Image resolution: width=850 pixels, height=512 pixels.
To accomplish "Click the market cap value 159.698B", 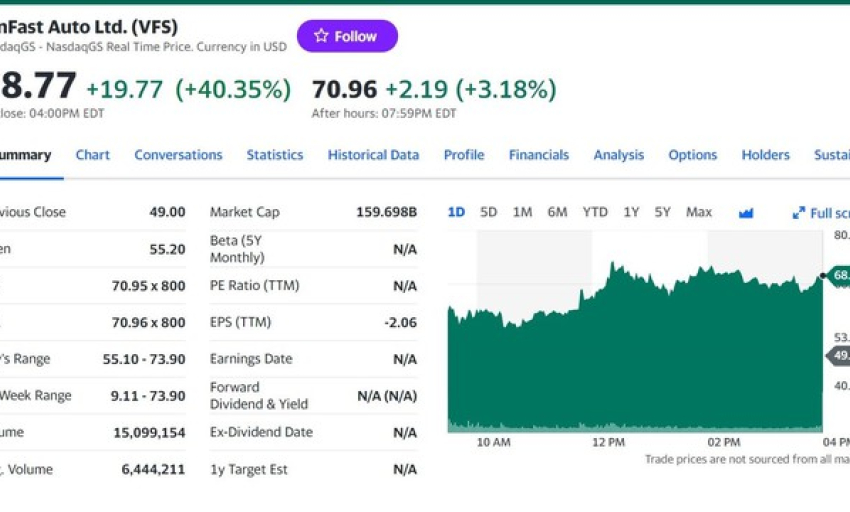I will click(387, 212).
